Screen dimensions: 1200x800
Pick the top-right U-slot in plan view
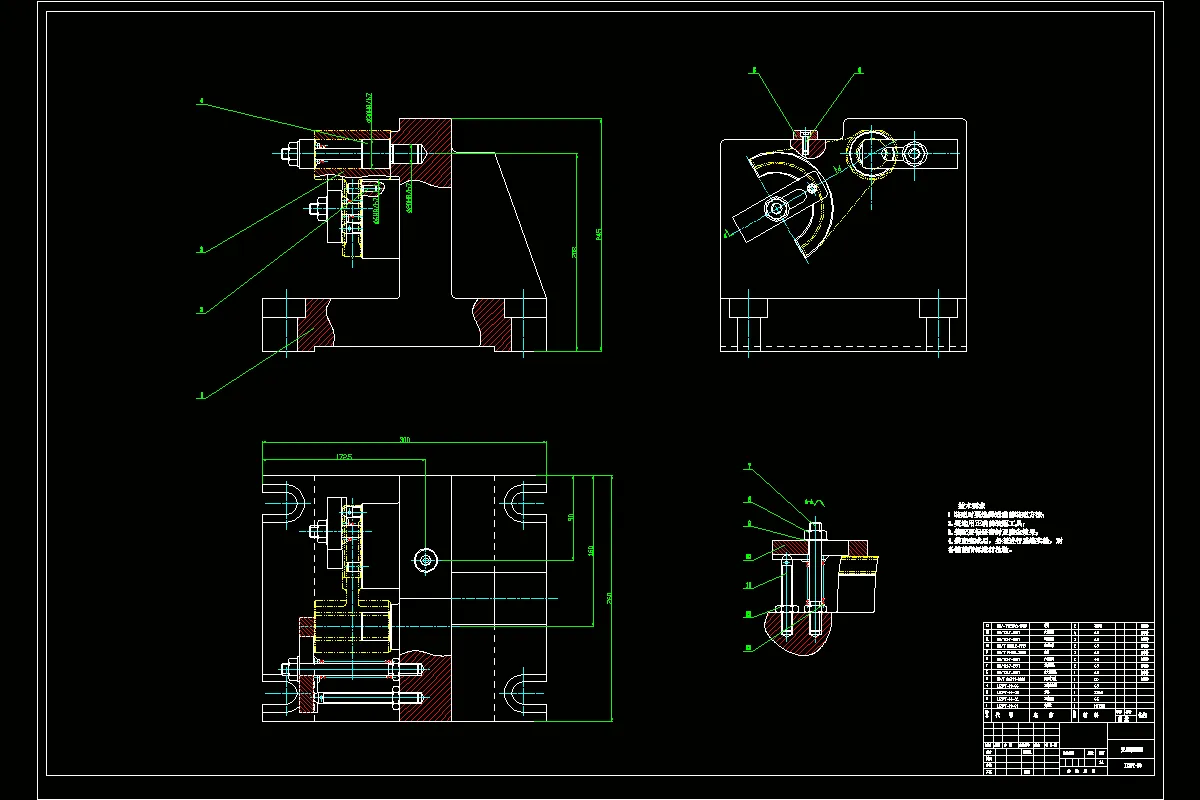[x=526, y=501]
